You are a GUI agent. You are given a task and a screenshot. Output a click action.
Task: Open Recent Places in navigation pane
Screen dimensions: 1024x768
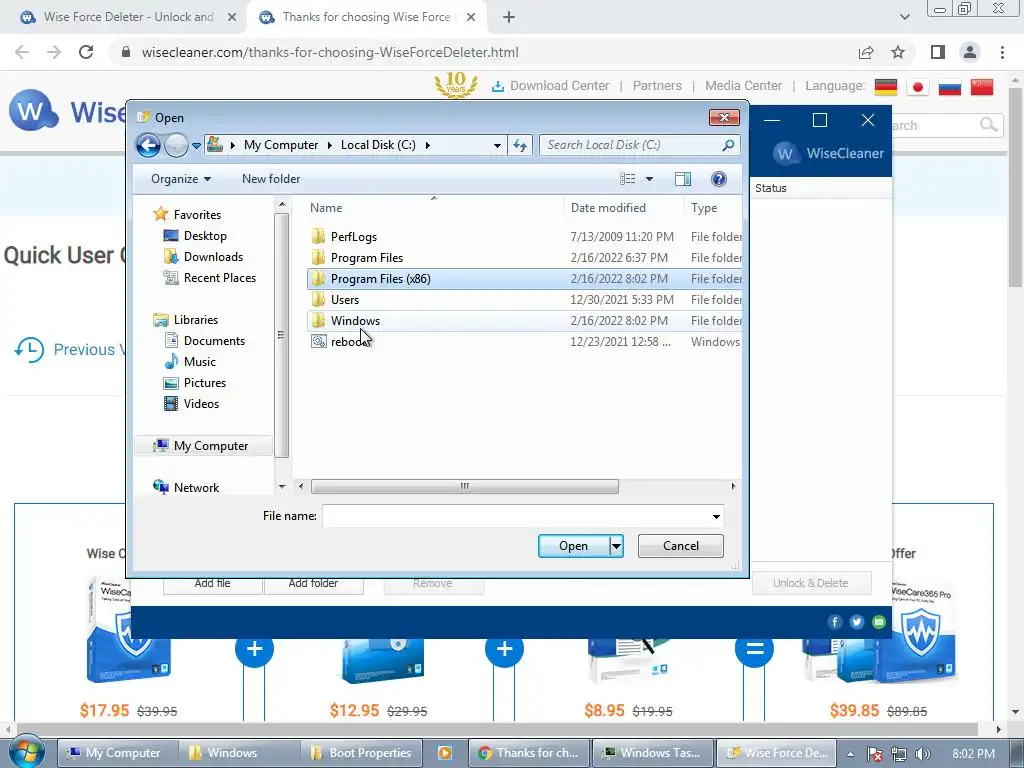[x=219, y=278]
